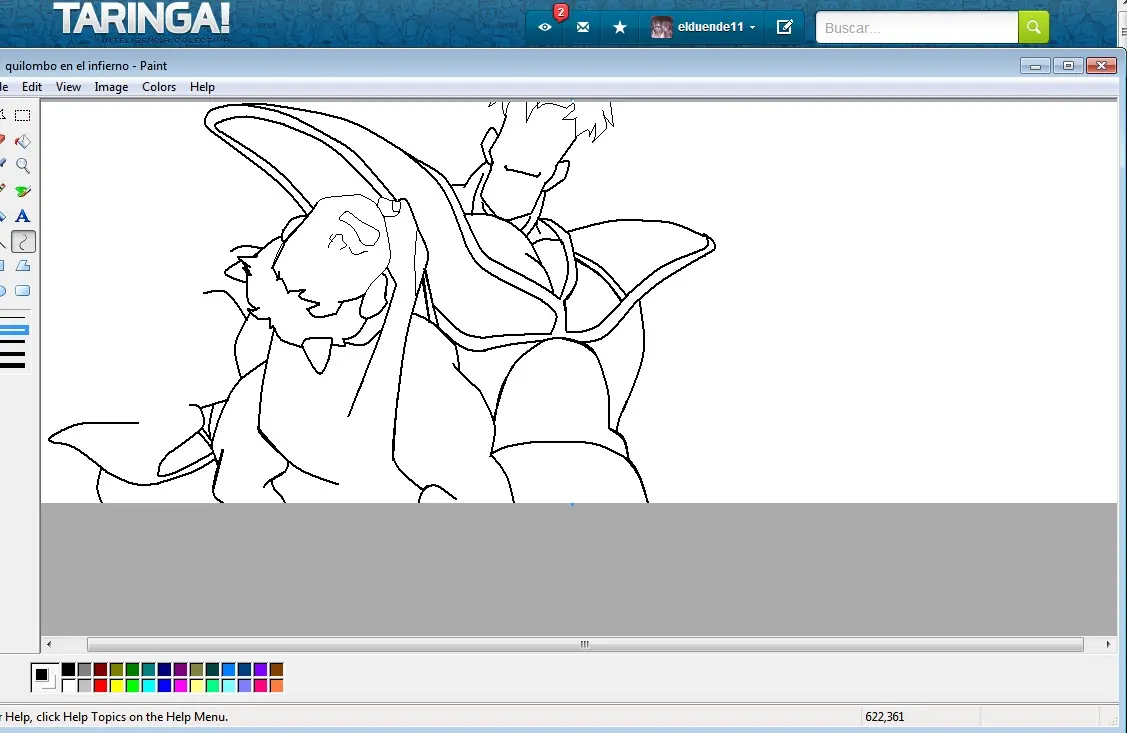This screenshot has height=733, width=1127.
Task: Select the Polygon tool
Action: 23,266
